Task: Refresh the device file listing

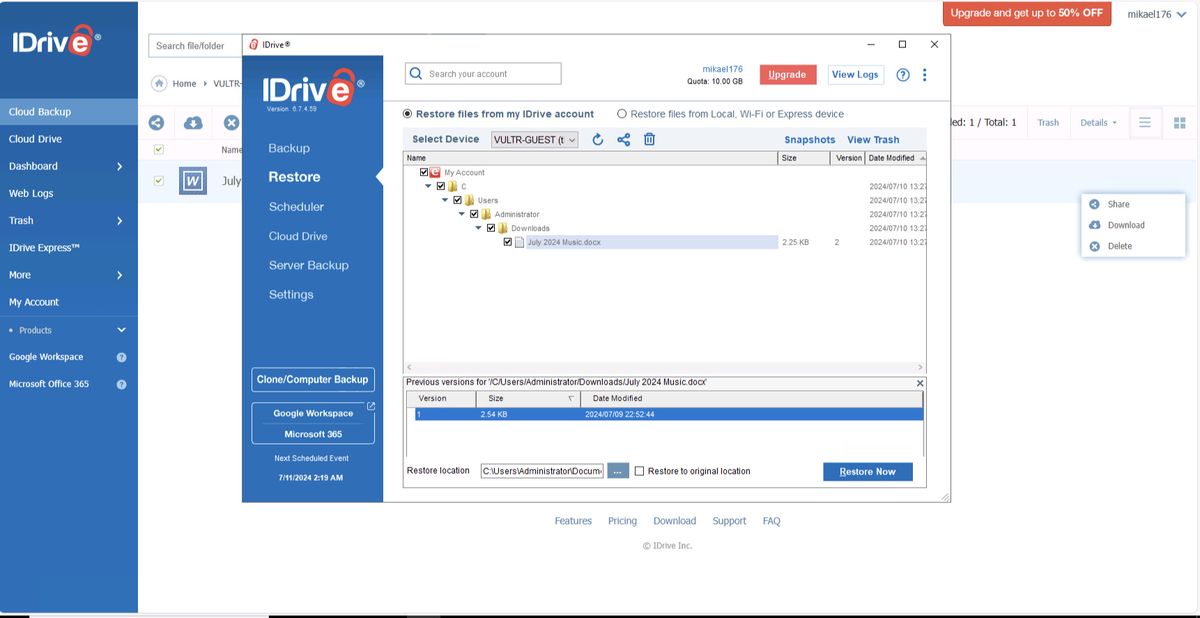Action: click(597, 139)
